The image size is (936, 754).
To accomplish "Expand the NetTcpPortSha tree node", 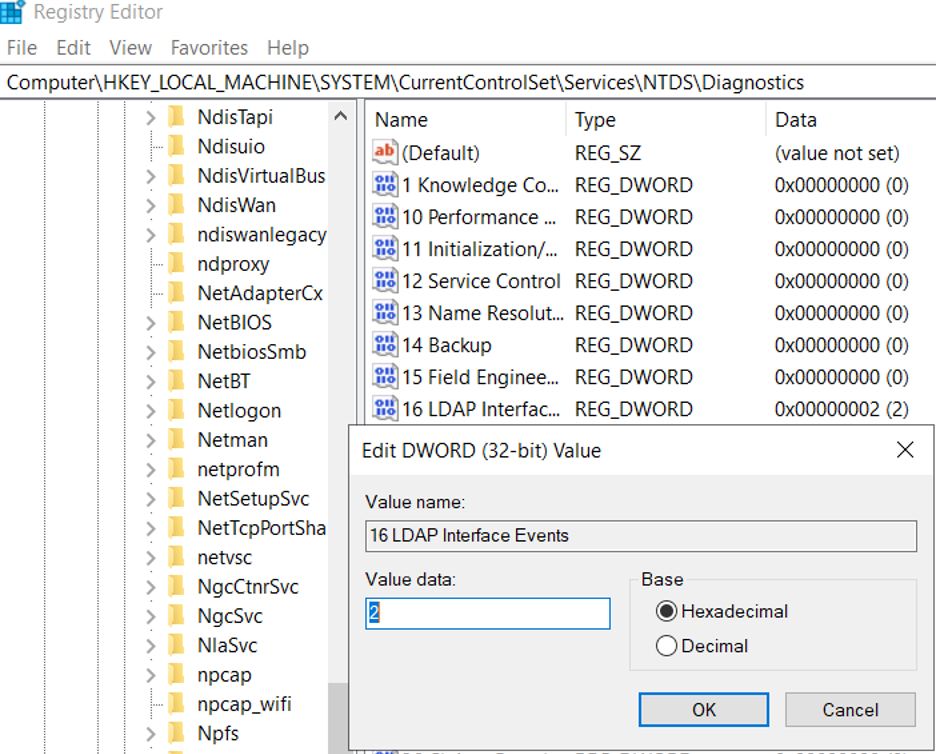I will (150, 528).
